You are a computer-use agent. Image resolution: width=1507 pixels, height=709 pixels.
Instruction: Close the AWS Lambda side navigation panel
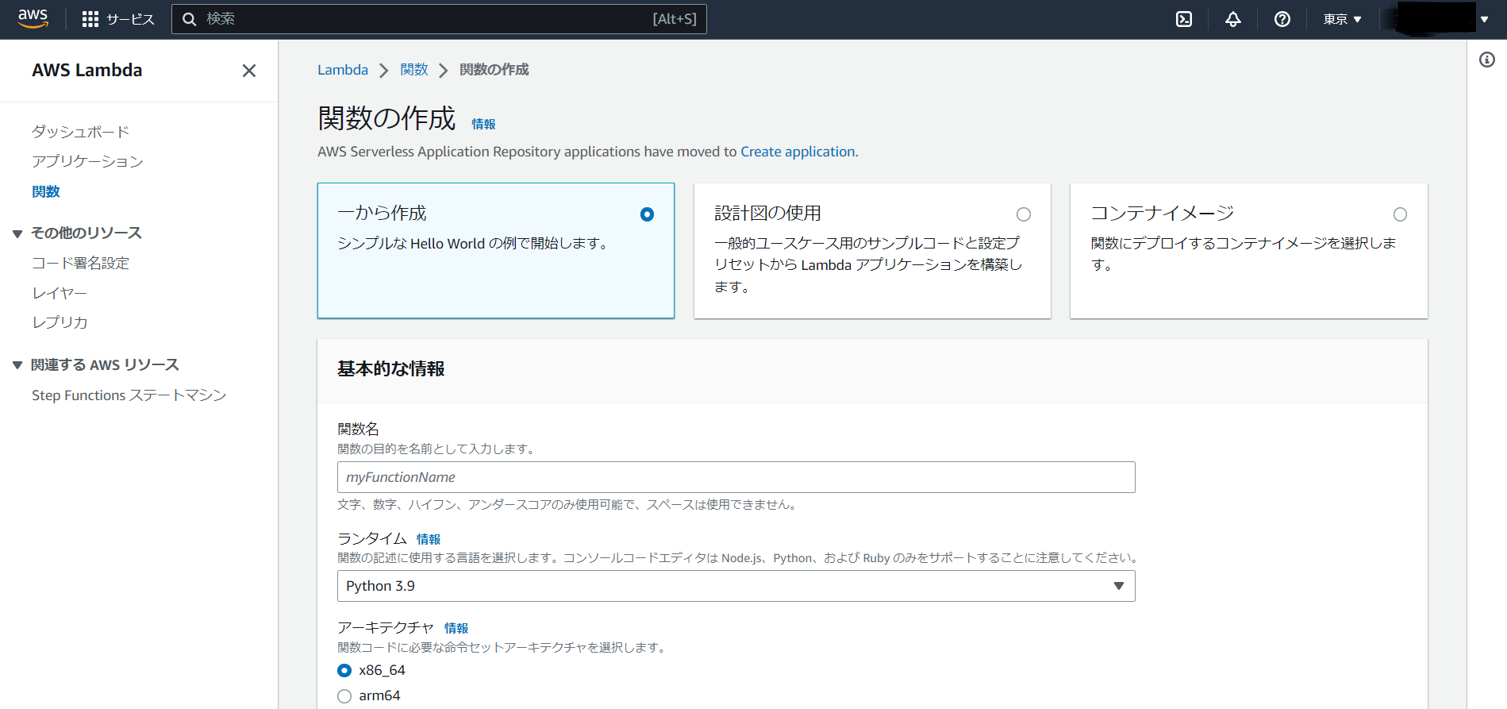pyautogui.click(x=249, y=71)
